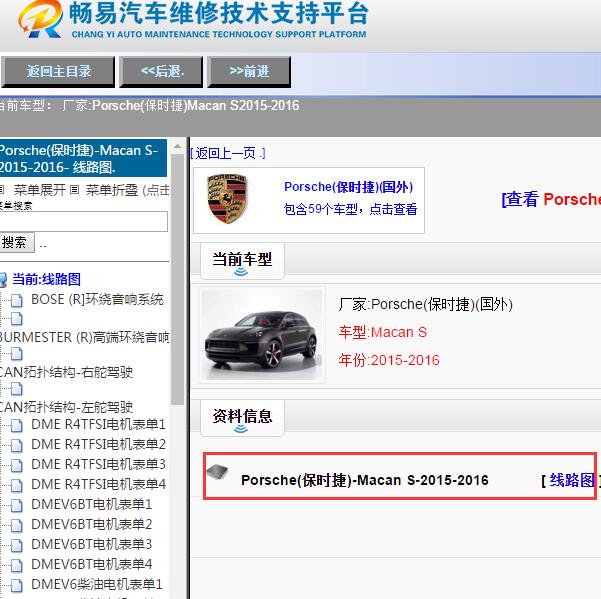
Task: Click the left panel vertical scrollbar thumb
Action: 177,279
